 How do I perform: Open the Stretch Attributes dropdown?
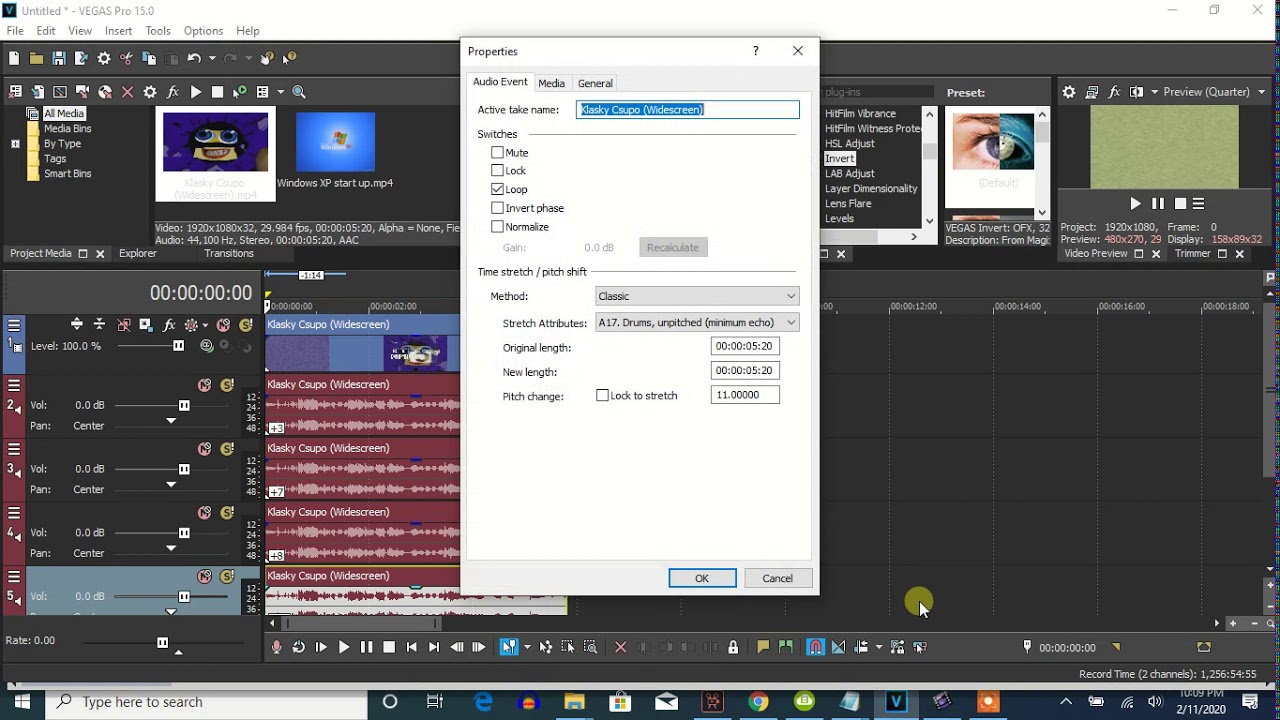(697, 323)
